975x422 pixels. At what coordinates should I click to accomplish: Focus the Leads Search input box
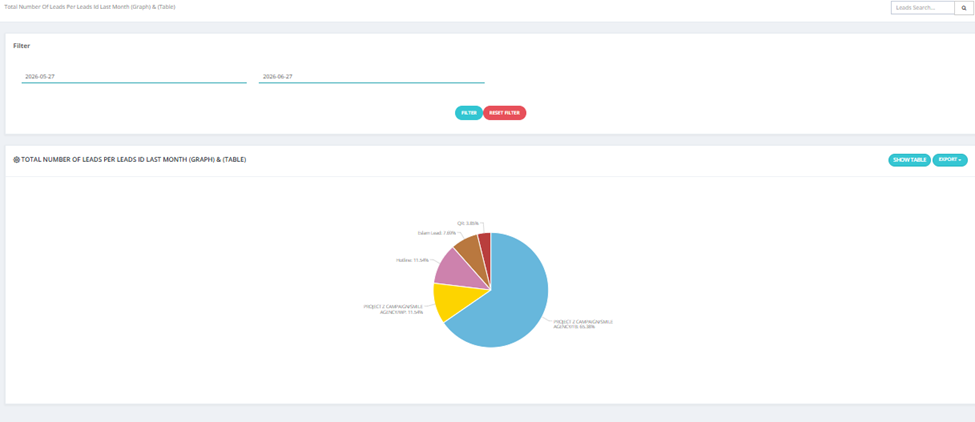click(923, 7)
